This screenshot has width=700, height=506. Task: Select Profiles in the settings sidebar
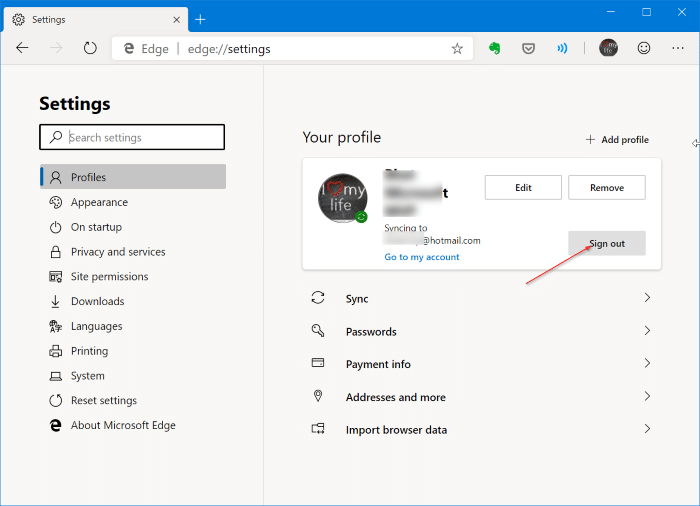click(x=133, y=177)
